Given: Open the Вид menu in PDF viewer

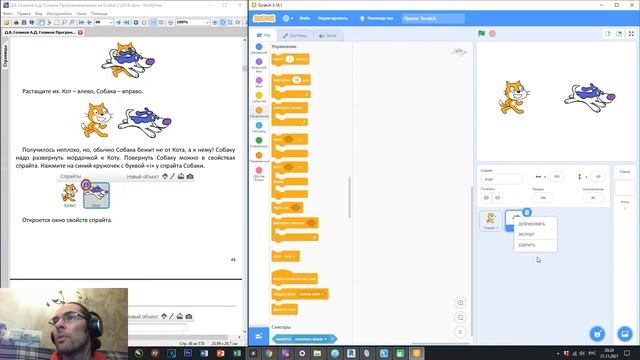Looking at the screenshot, I should pos(39,13).
